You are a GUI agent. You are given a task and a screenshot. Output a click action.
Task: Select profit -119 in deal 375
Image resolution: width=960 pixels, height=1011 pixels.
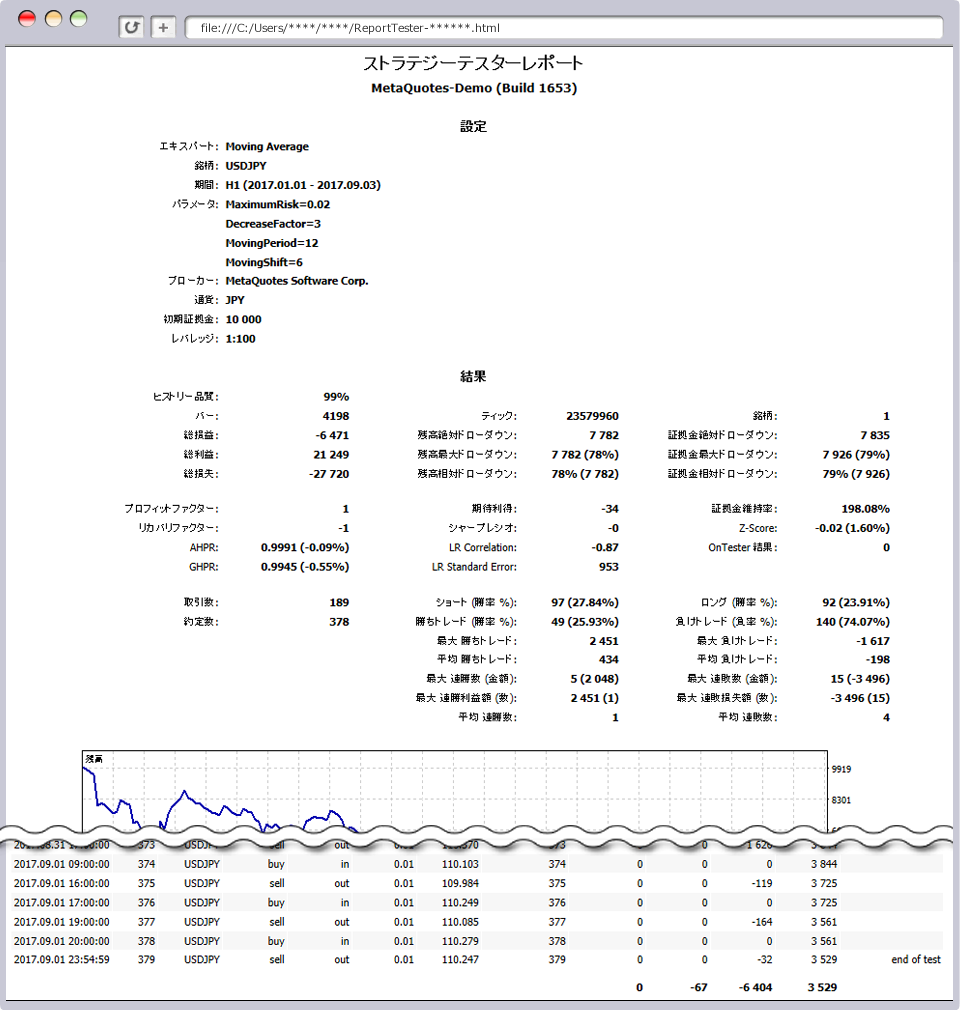coord(762,883)
